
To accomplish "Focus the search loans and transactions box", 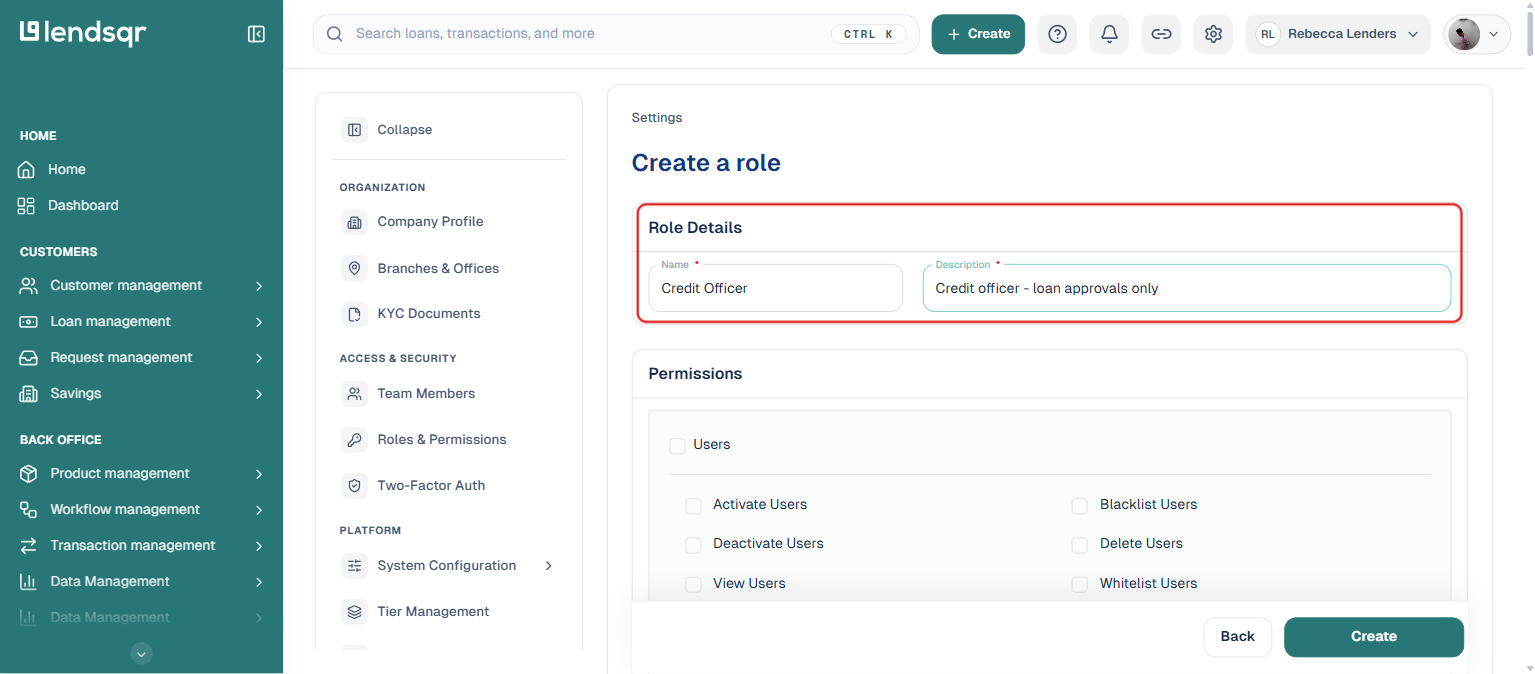I will click(x=616, y=34).
